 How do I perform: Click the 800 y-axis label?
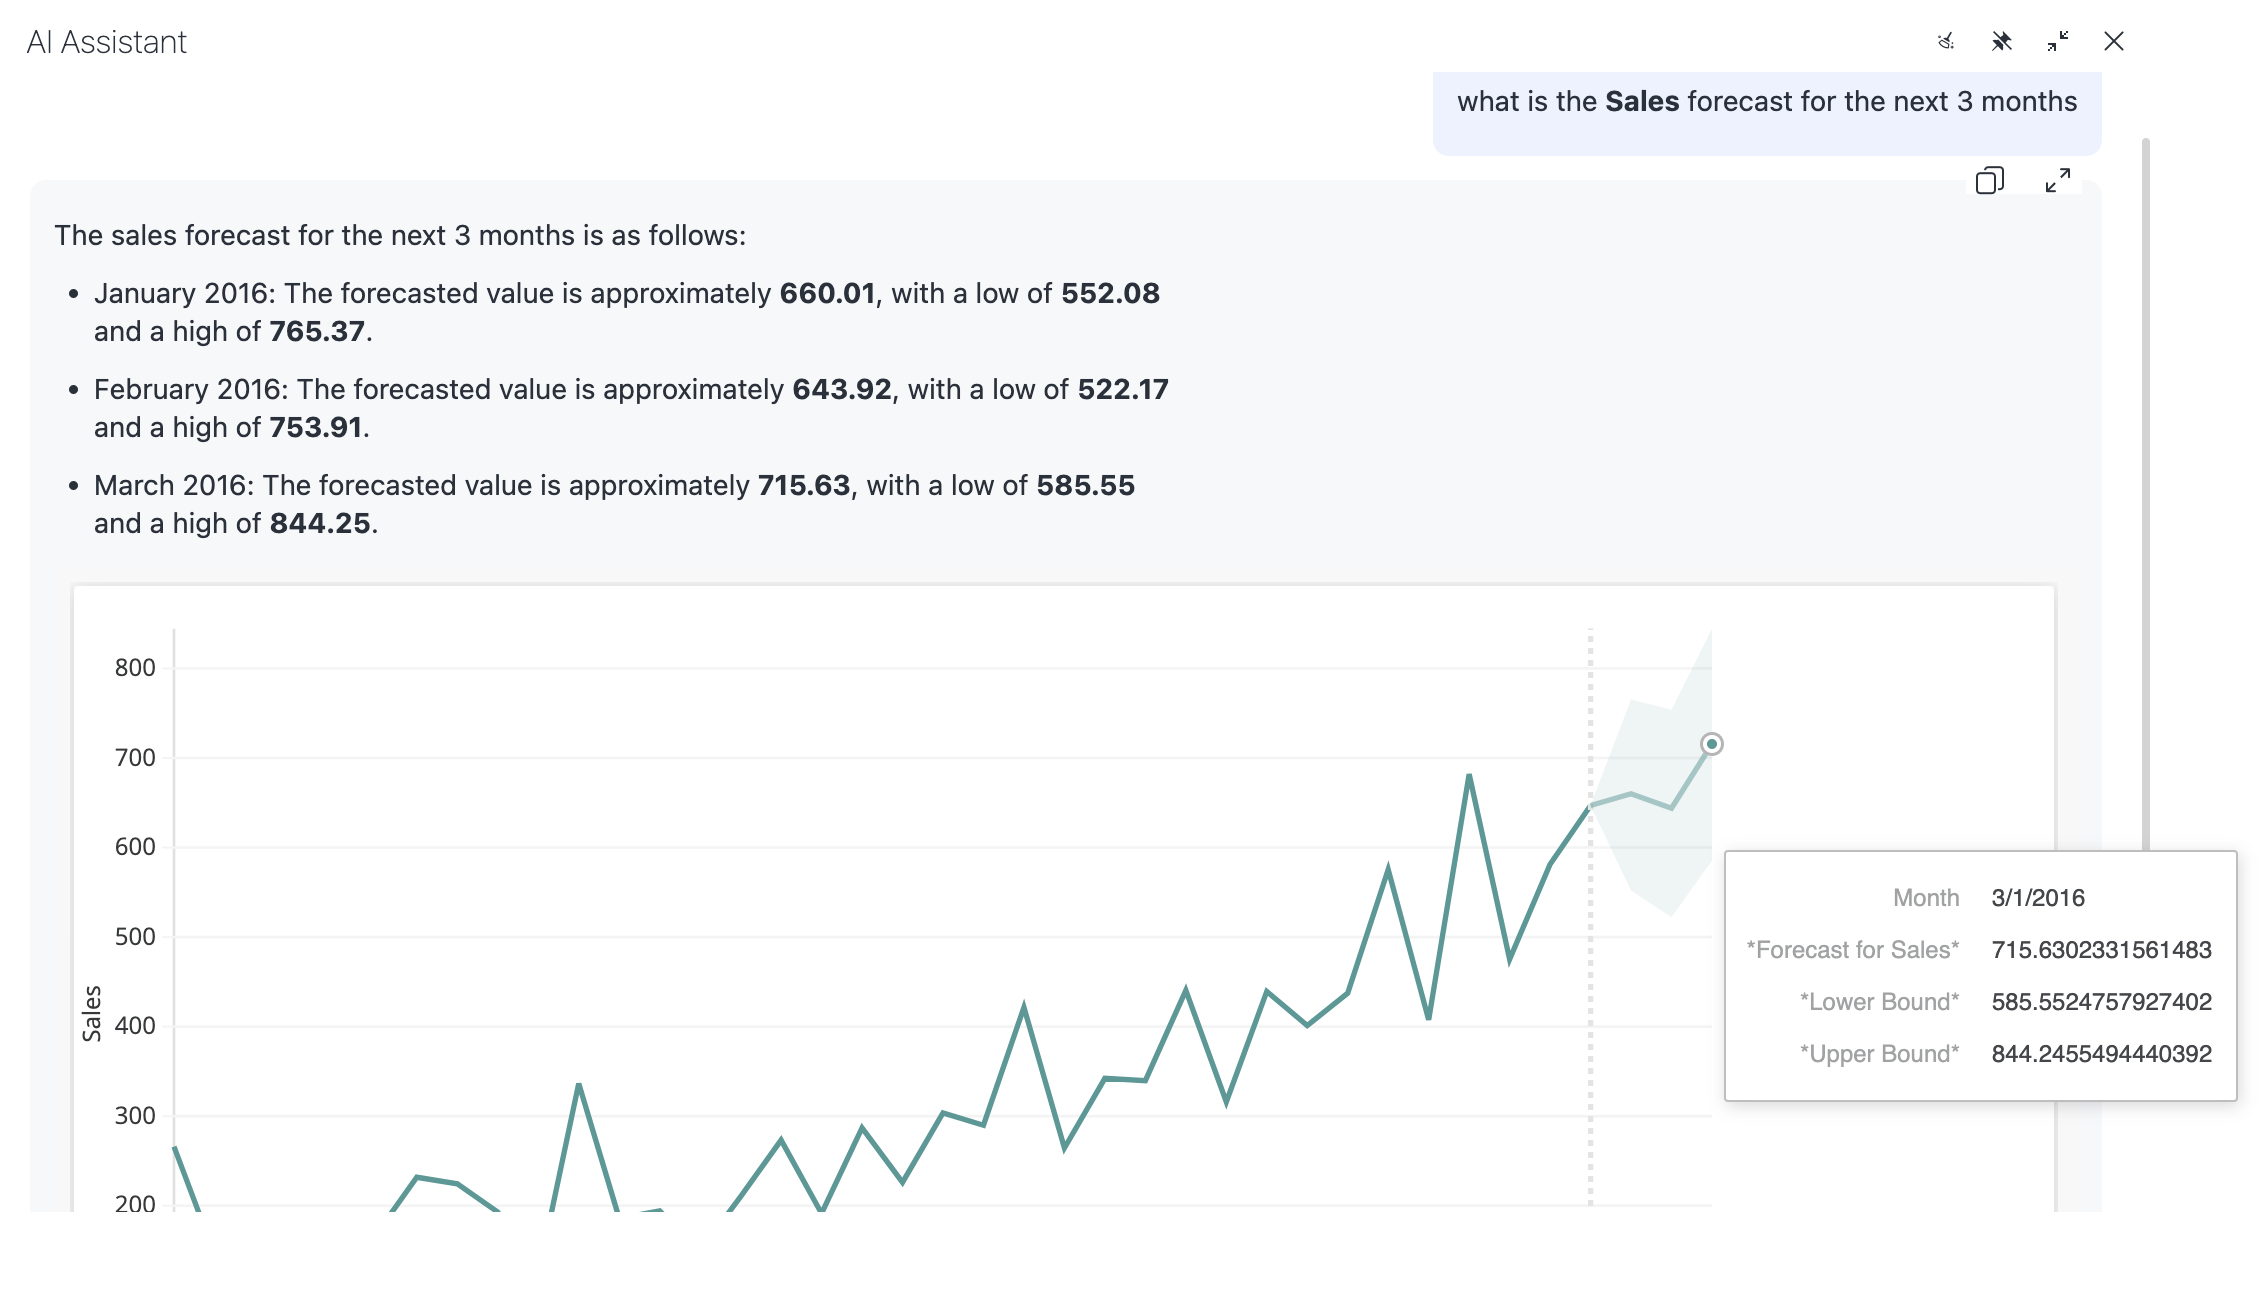pos(135,668)
